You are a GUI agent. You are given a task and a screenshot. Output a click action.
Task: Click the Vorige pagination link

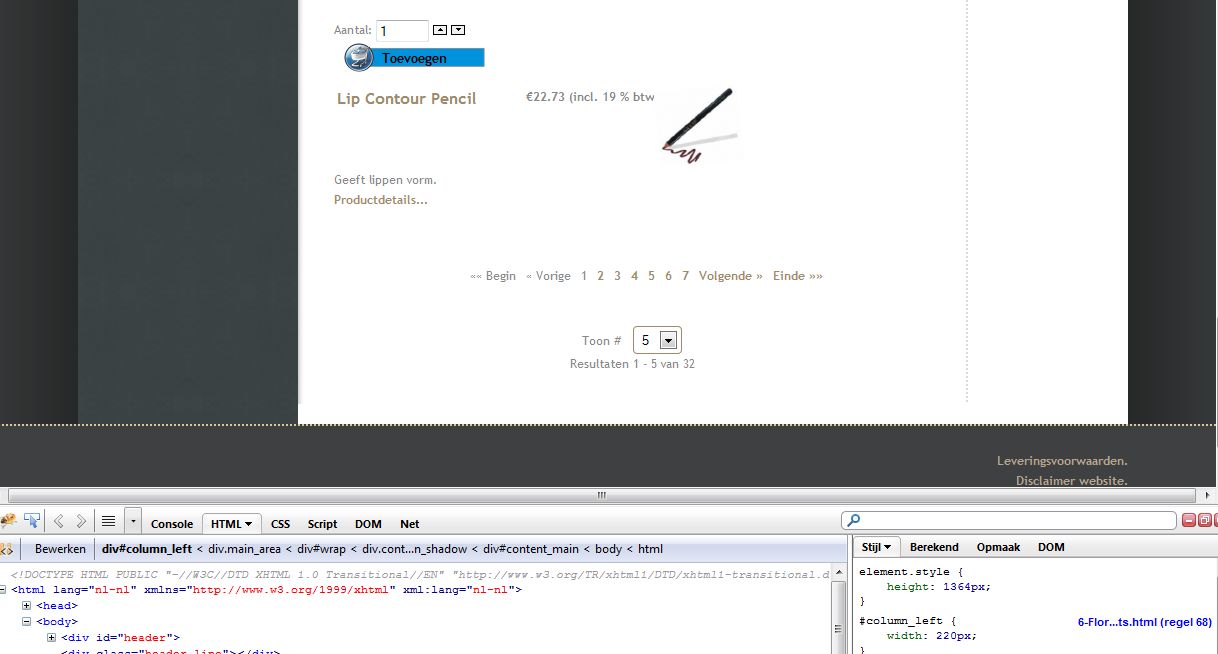pos(548,276)
